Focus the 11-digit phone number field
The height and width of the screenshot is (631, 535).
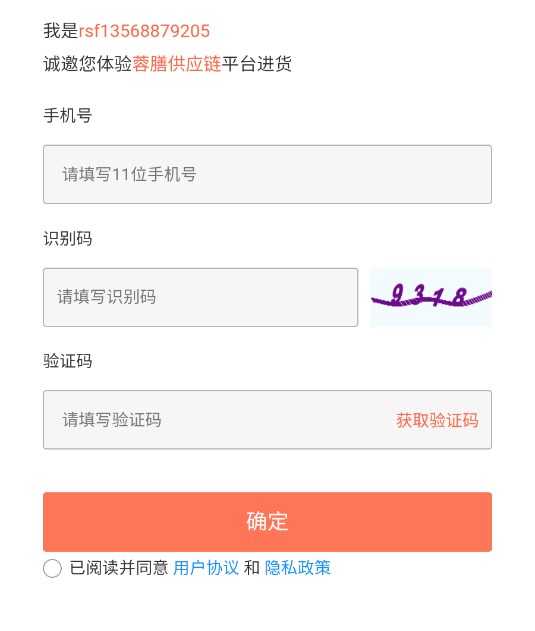(267, 174)
